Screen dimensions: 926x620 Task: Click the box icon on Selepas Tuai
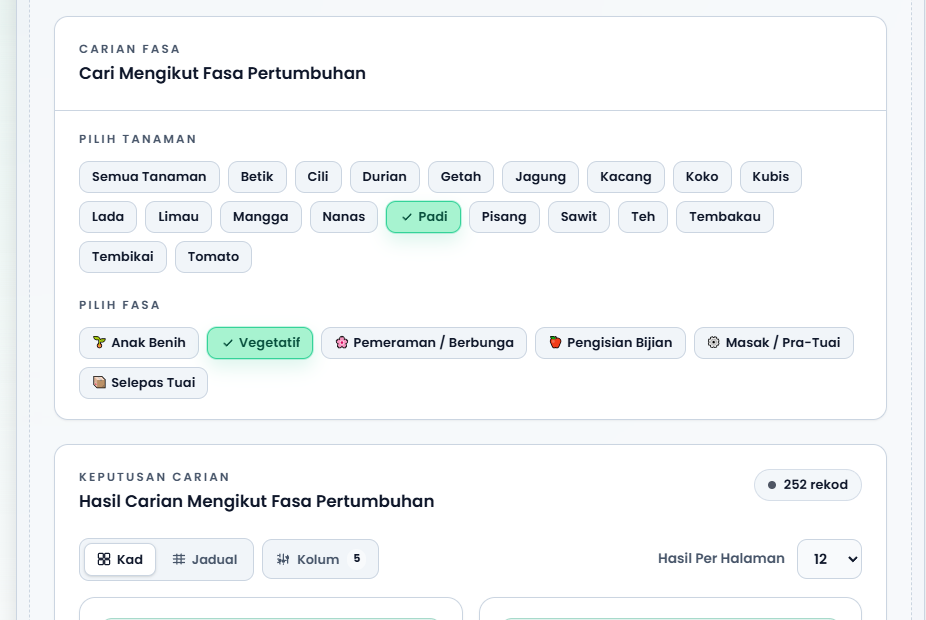99,383
